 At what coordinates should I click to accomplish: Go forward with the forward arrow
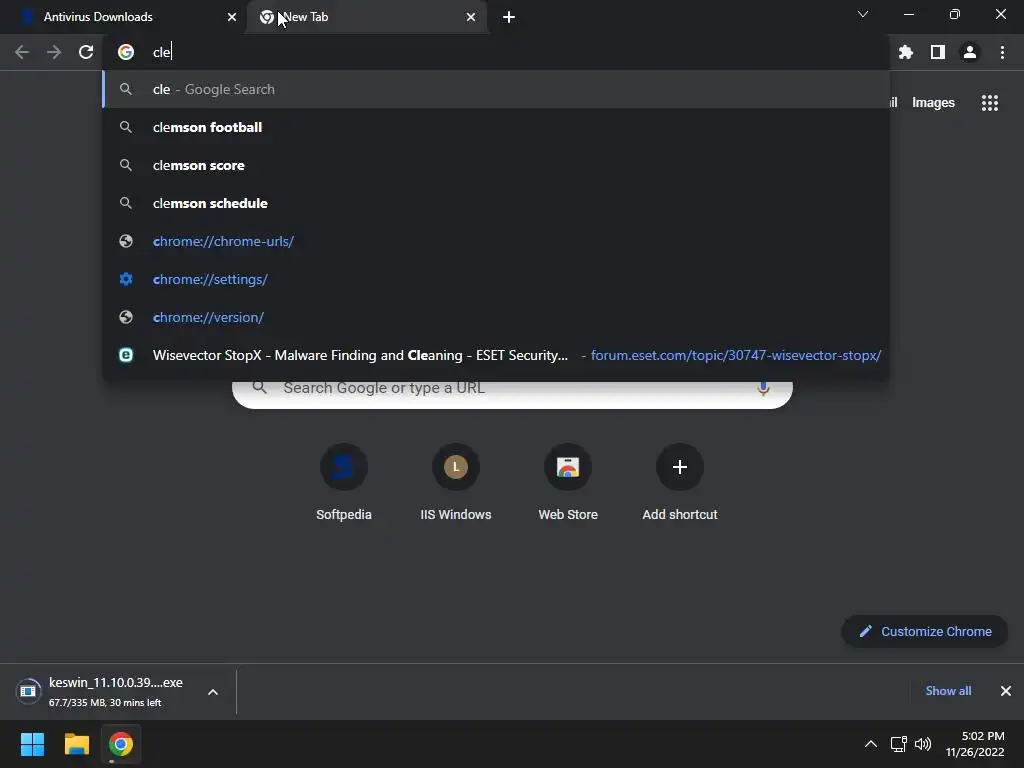click(x=54, y=52)
